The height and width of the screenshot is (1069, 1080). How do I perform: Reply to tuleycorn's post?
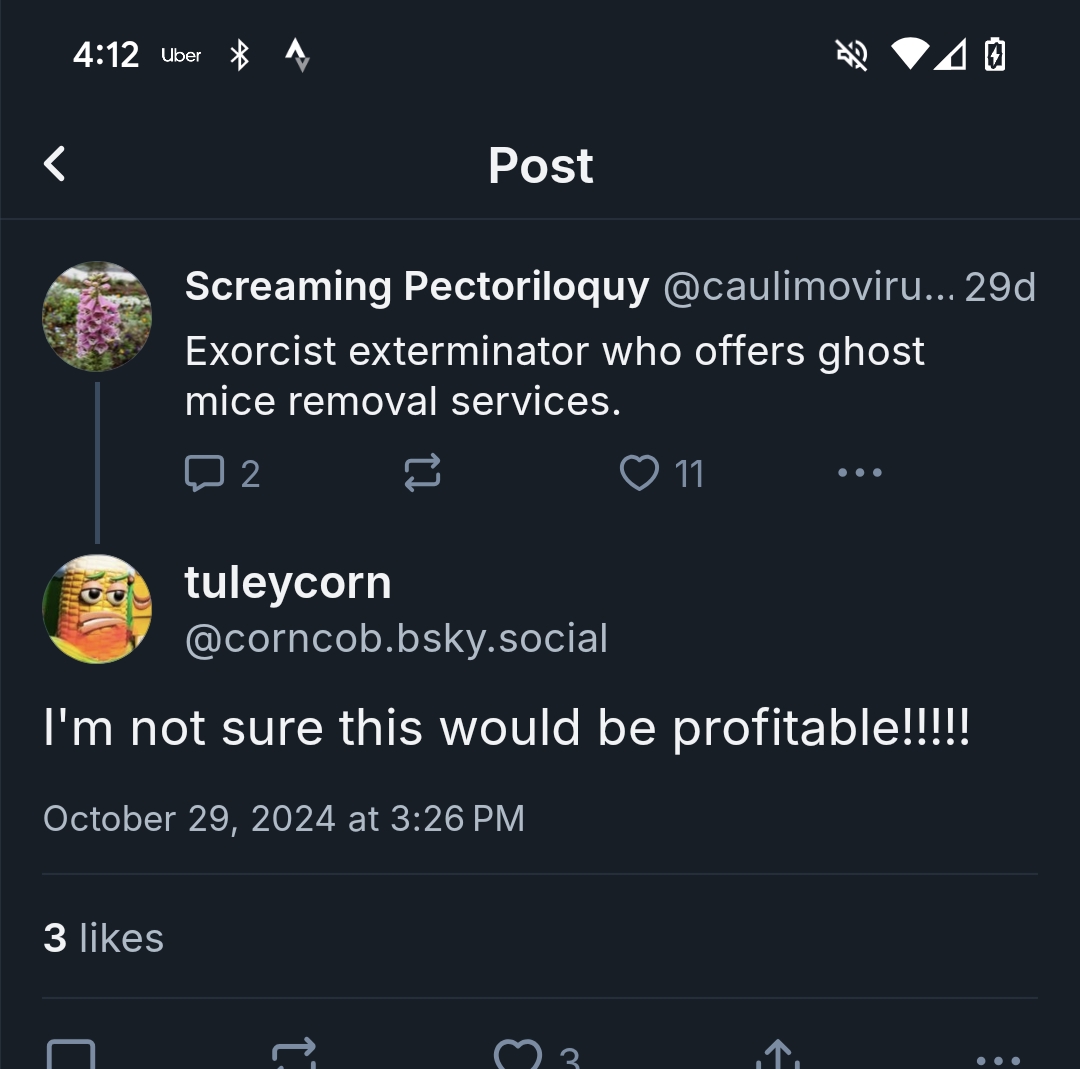tap(71, 1054)
